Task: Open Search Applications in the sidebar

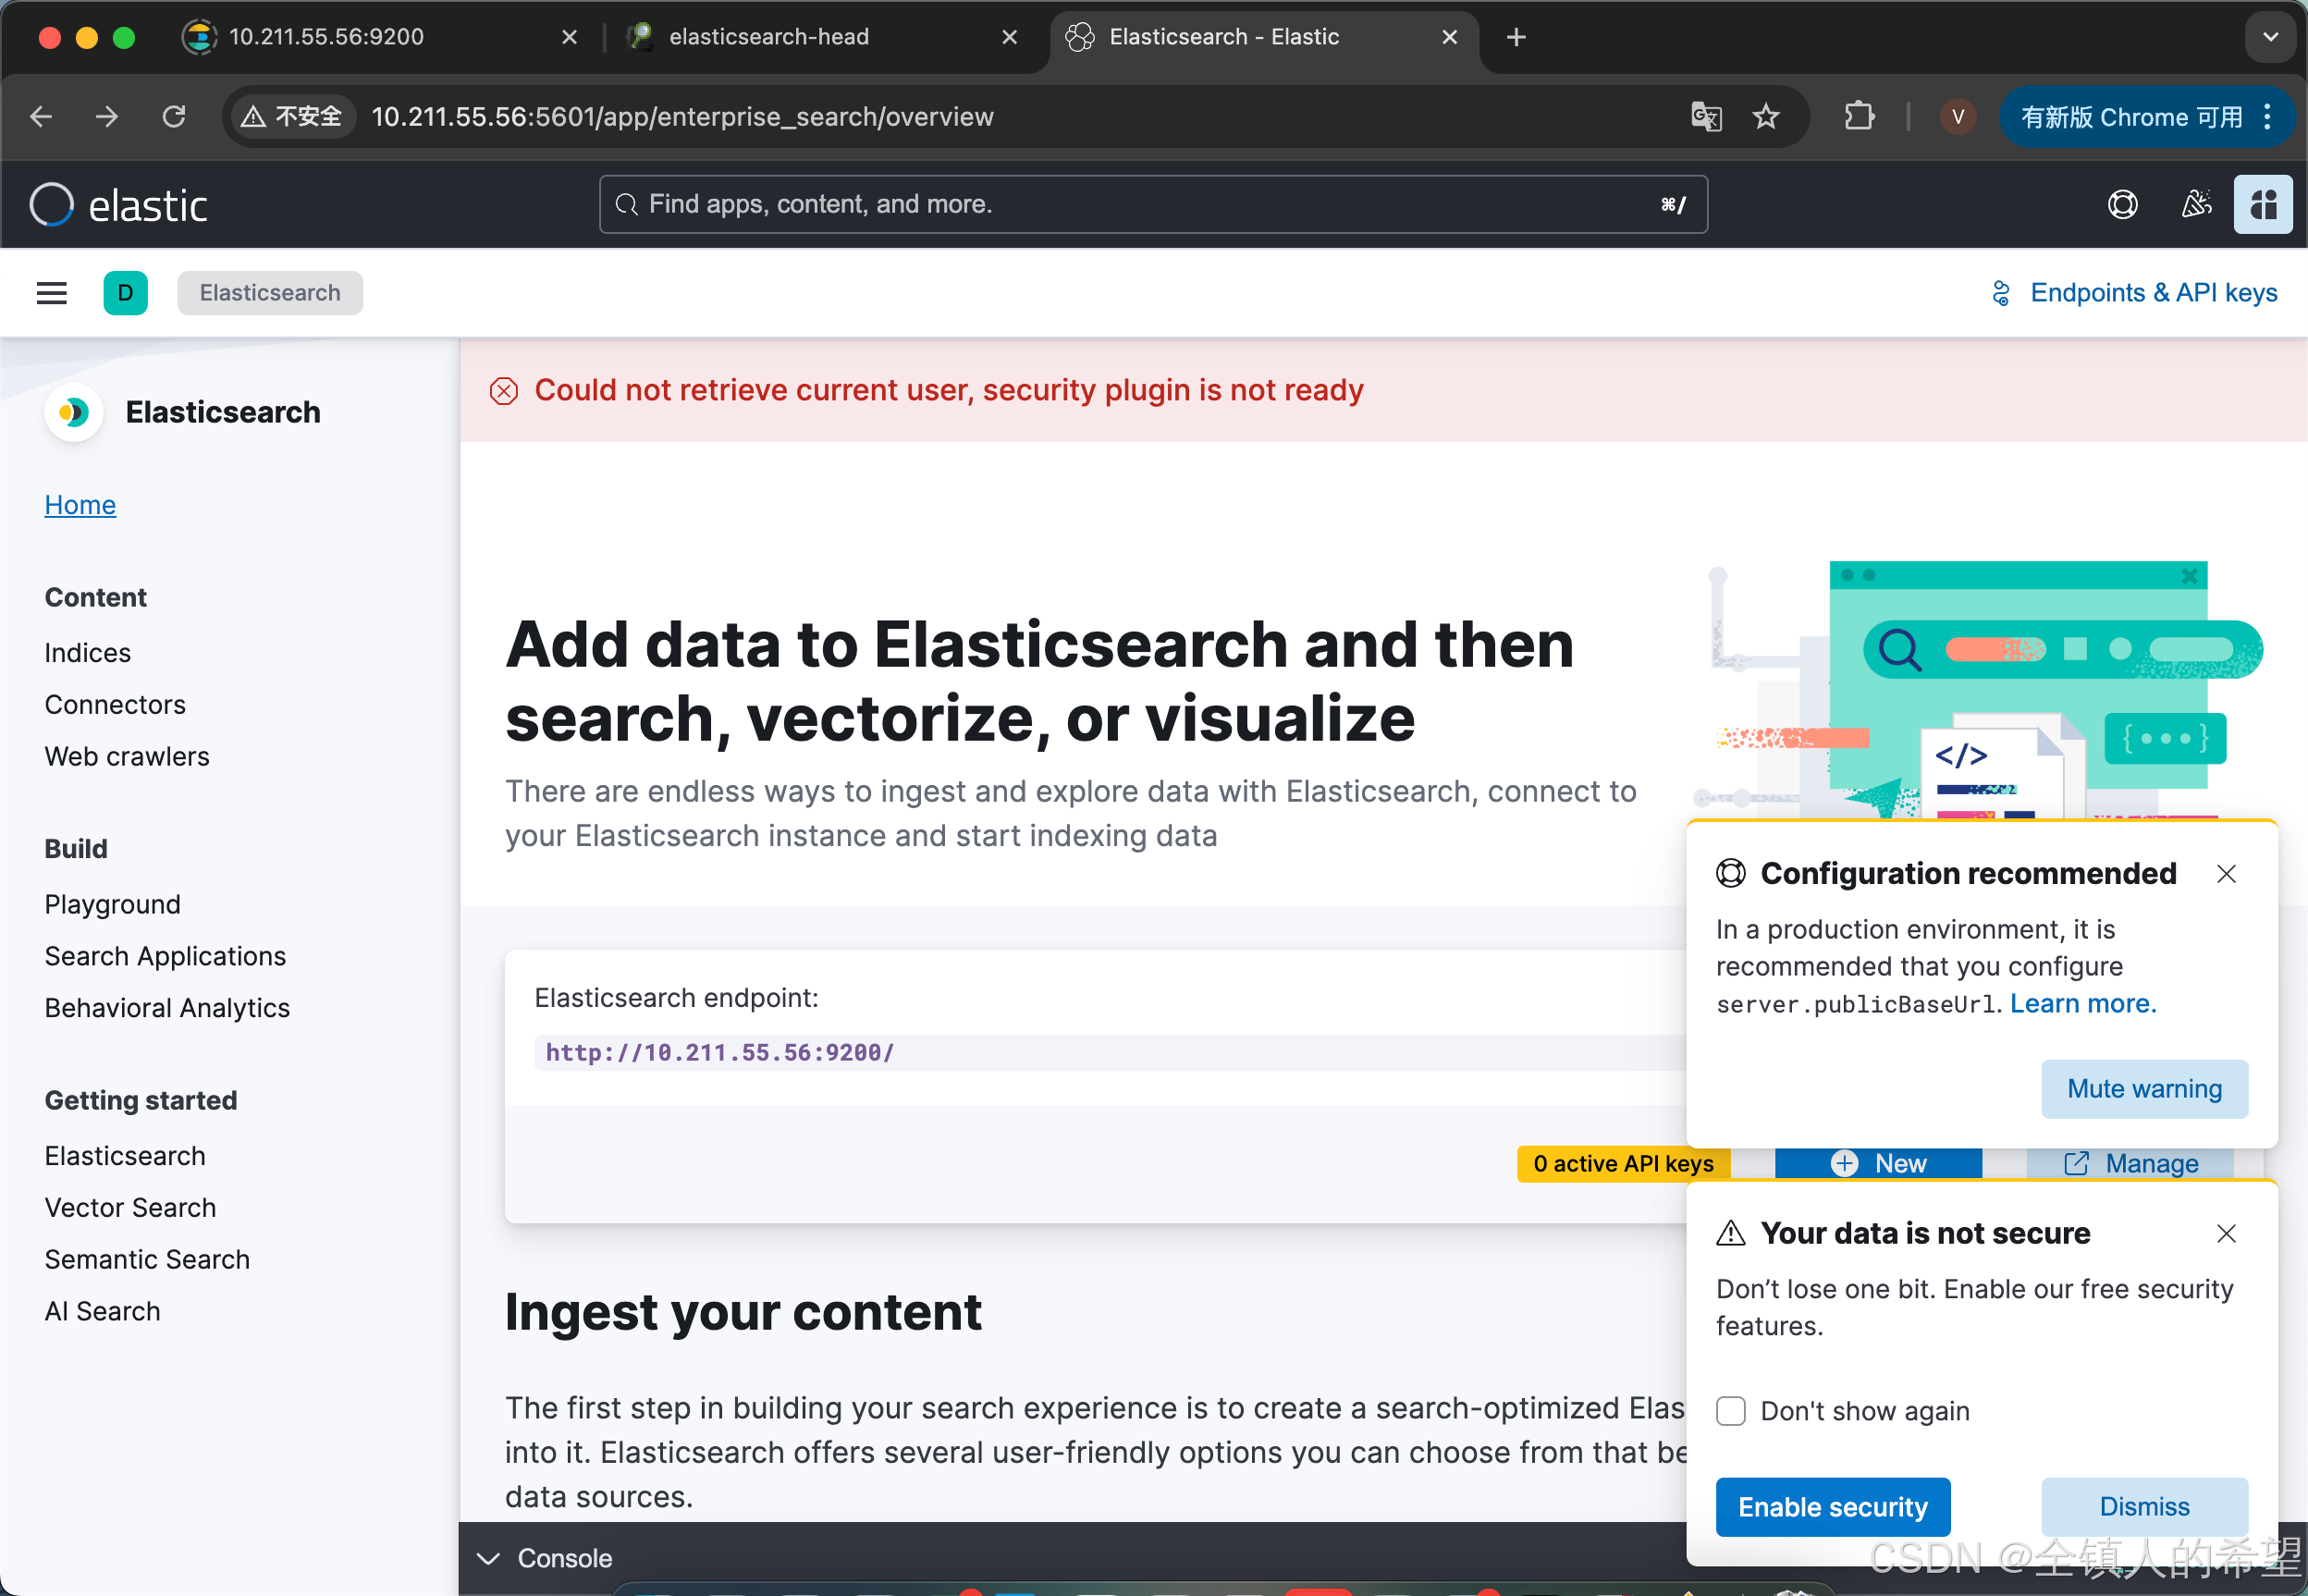Action: [165, 957]
